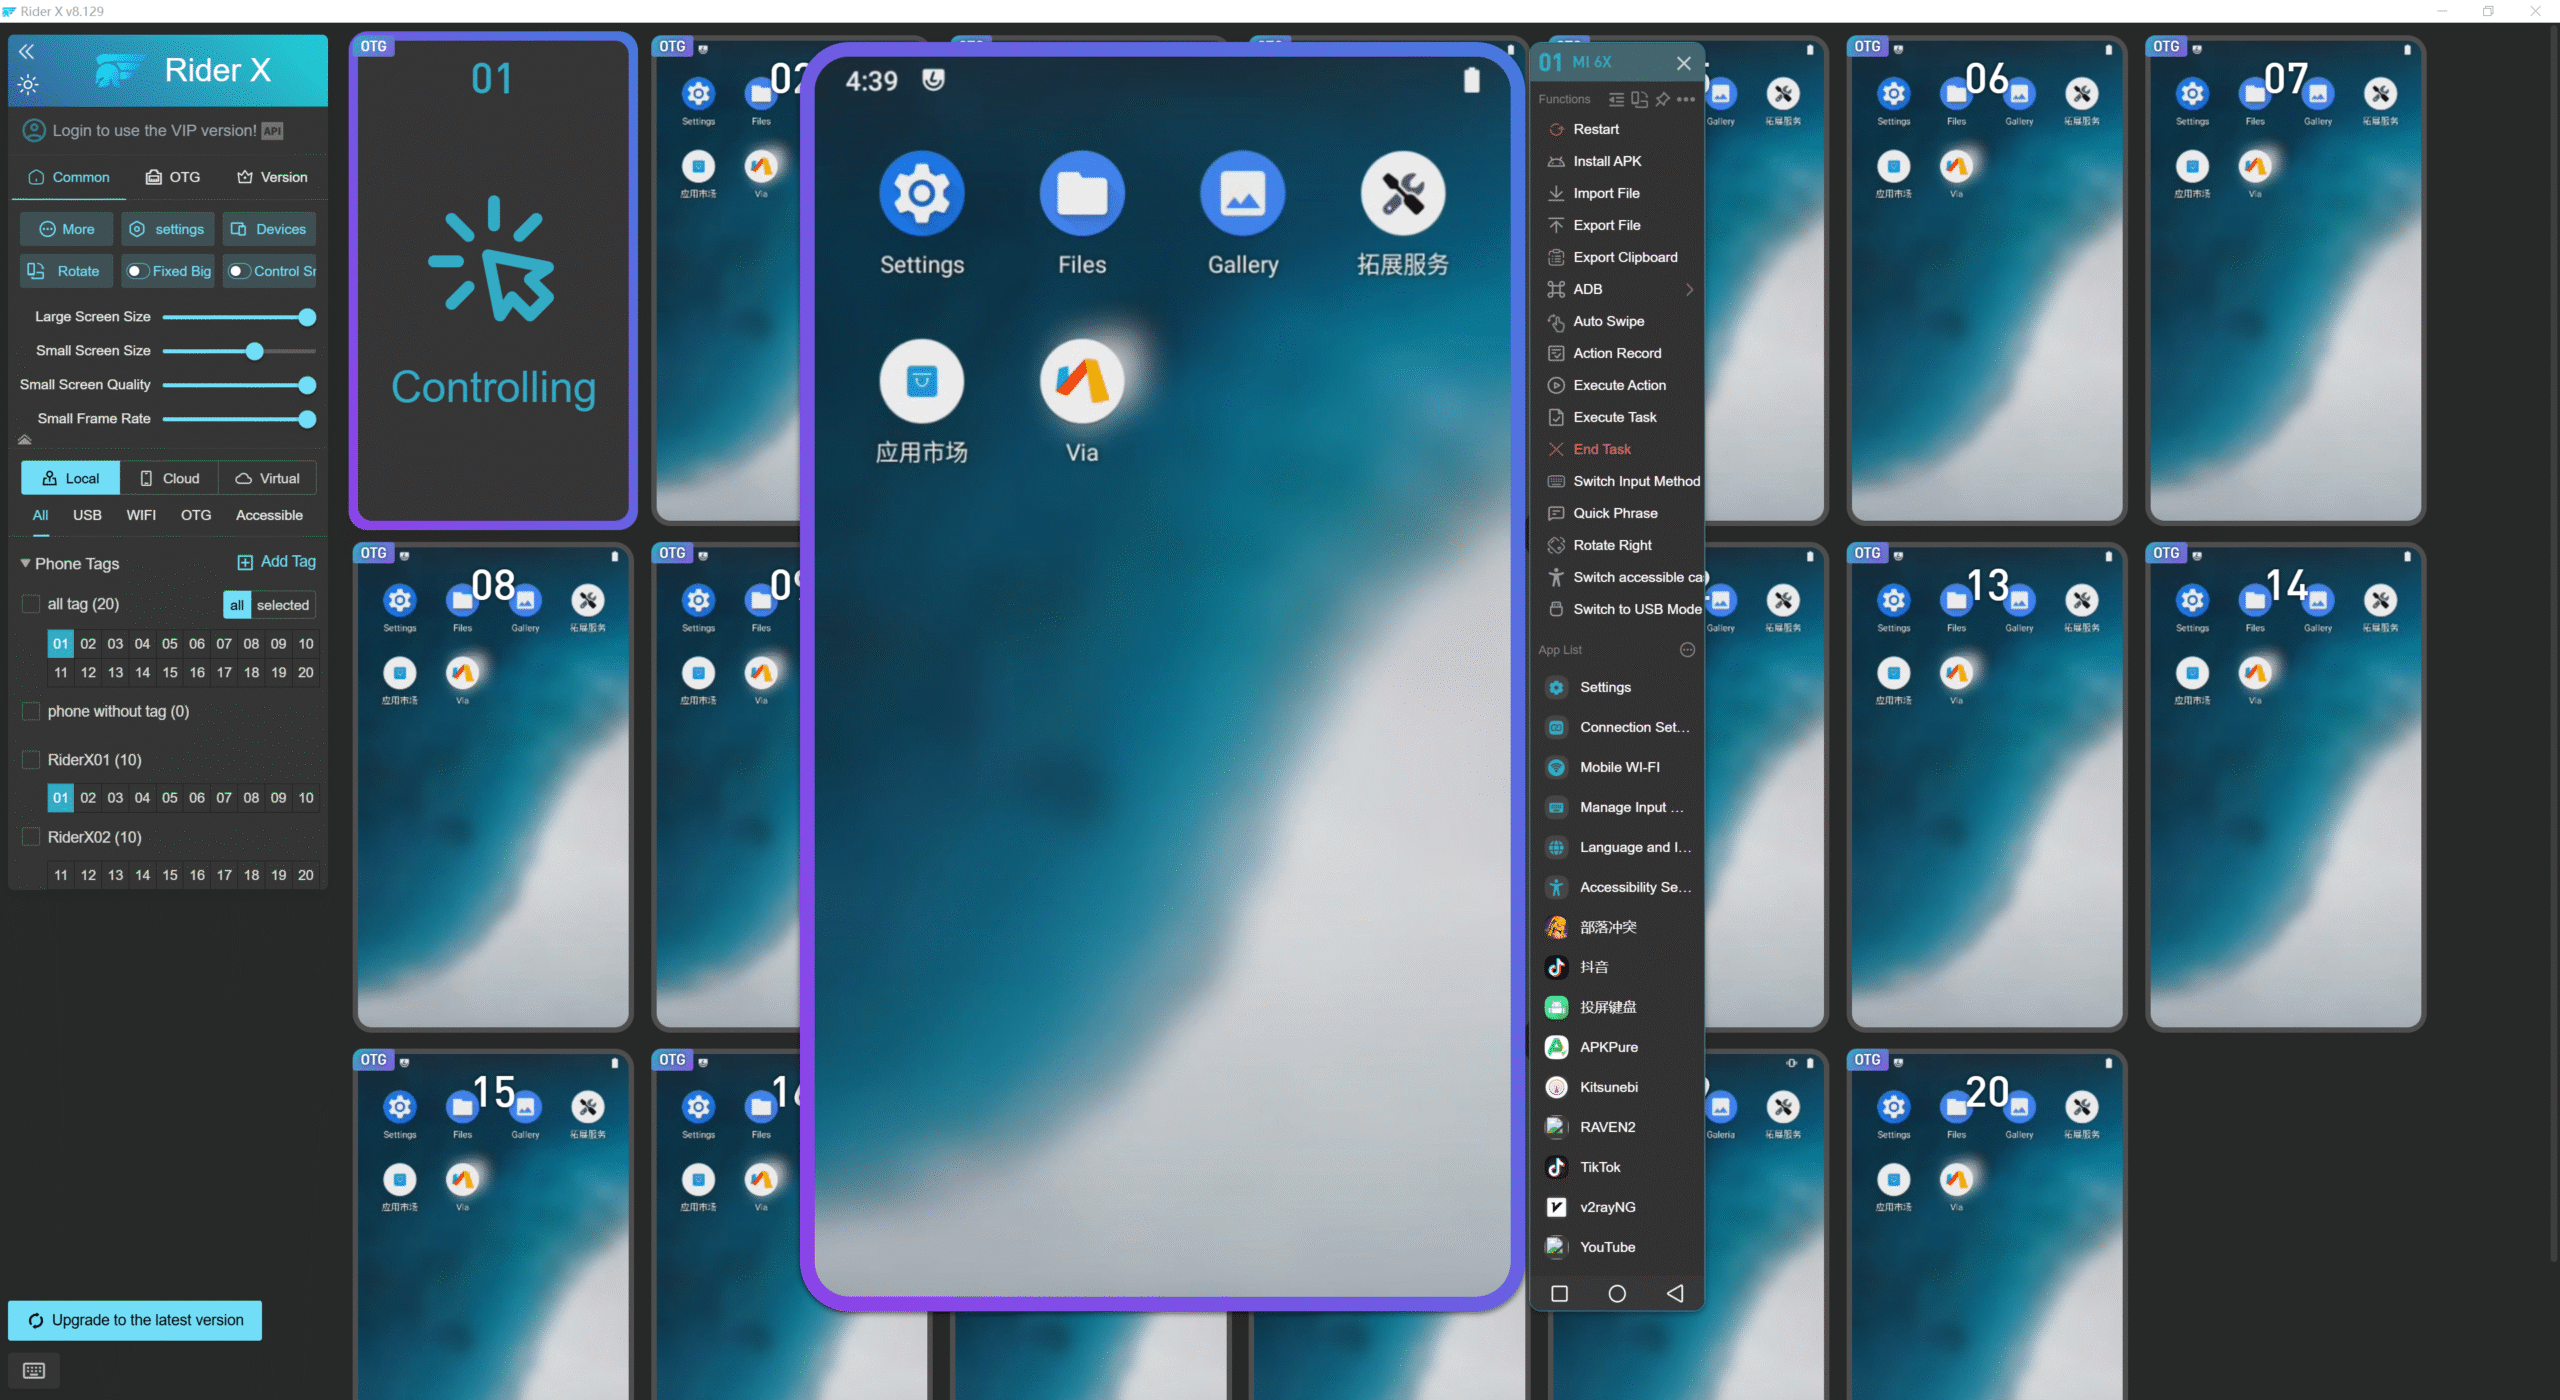Viewport: 2560px width, 1400px height.
Task: Select the 'all' toggle beside selected
Action: coord(236,605)
